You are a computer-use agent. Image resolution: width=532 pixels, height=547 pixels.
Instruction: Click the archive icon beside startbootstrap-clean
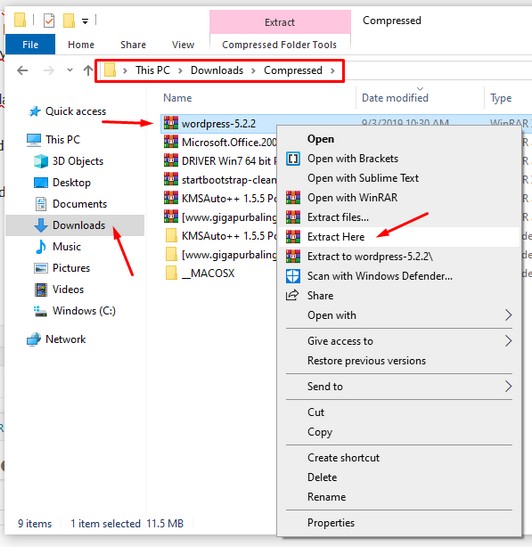tap(171, 179)
